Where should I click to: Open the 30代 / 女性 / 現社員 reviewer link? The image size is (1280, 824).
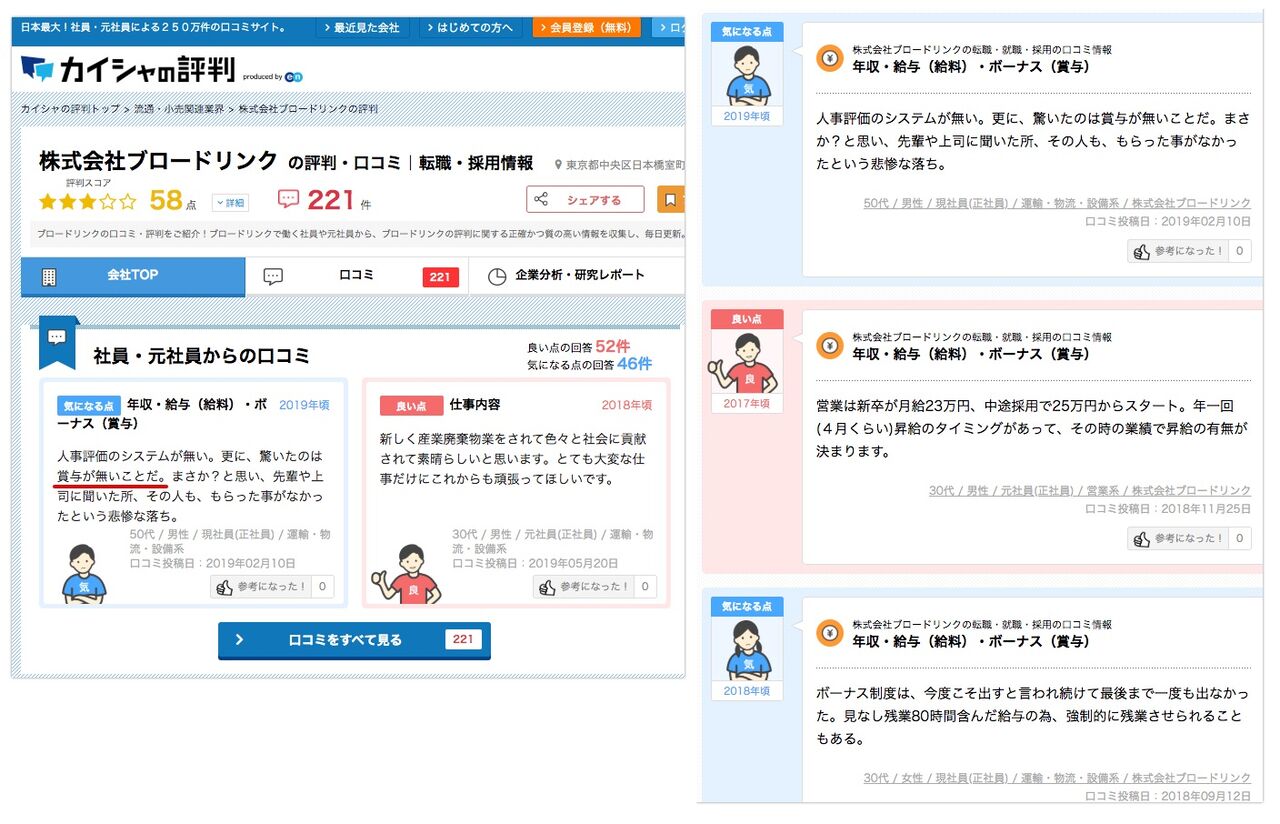pos(1057,778)
